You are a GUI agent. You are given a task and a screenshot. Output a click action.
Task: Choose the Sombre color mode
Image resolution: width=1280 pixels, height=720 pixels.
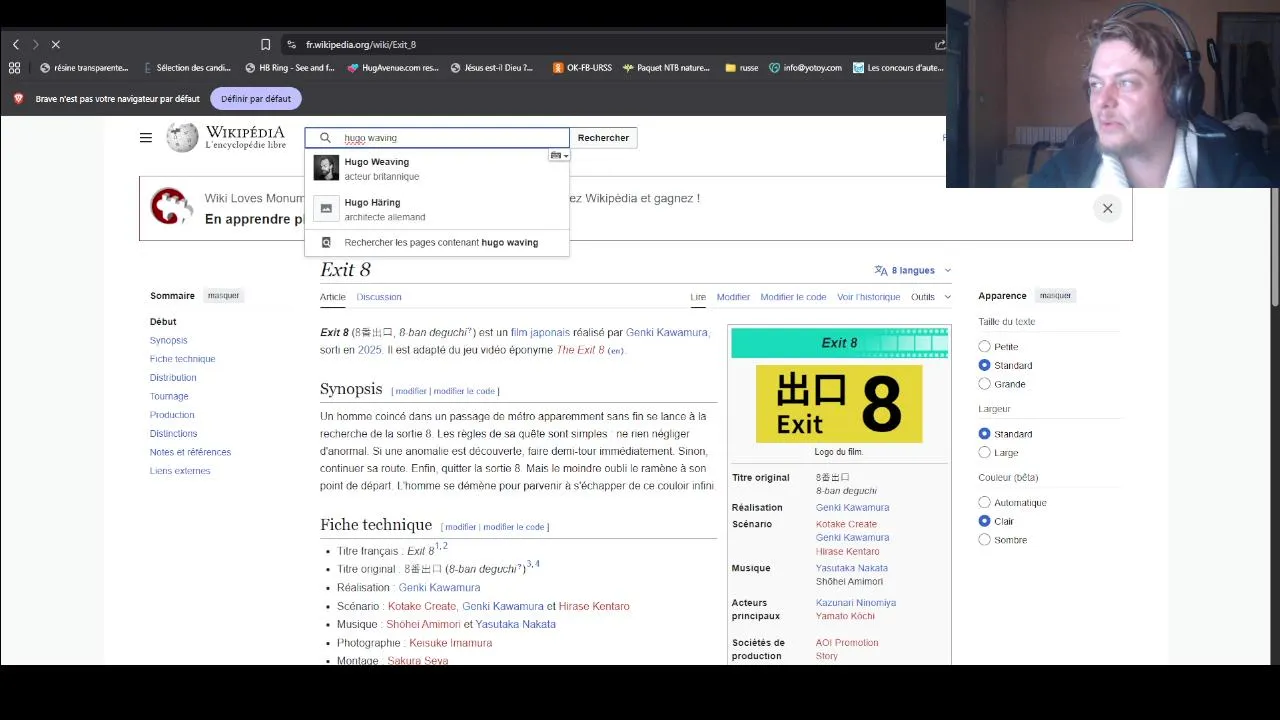(x=985, y=540)
